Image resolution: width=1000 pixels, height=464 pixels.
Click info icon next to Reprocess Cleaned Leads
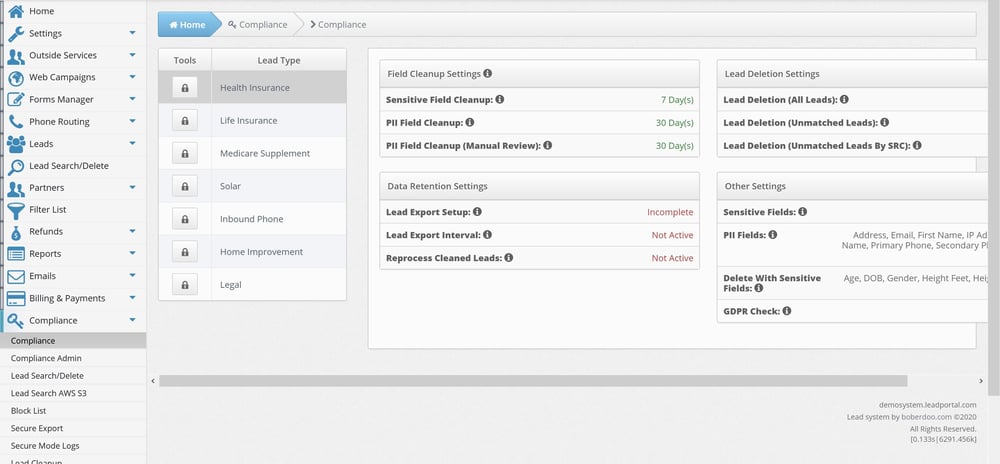coord(508,258)
